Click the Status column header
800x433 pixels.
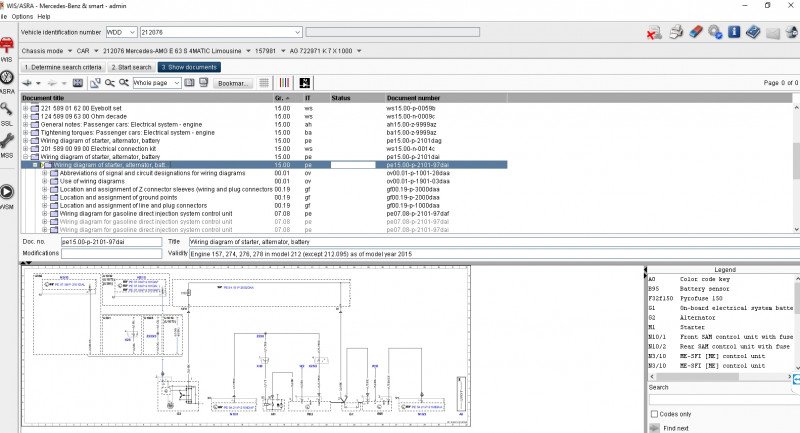pyautogui.click(x=357, y=98)
